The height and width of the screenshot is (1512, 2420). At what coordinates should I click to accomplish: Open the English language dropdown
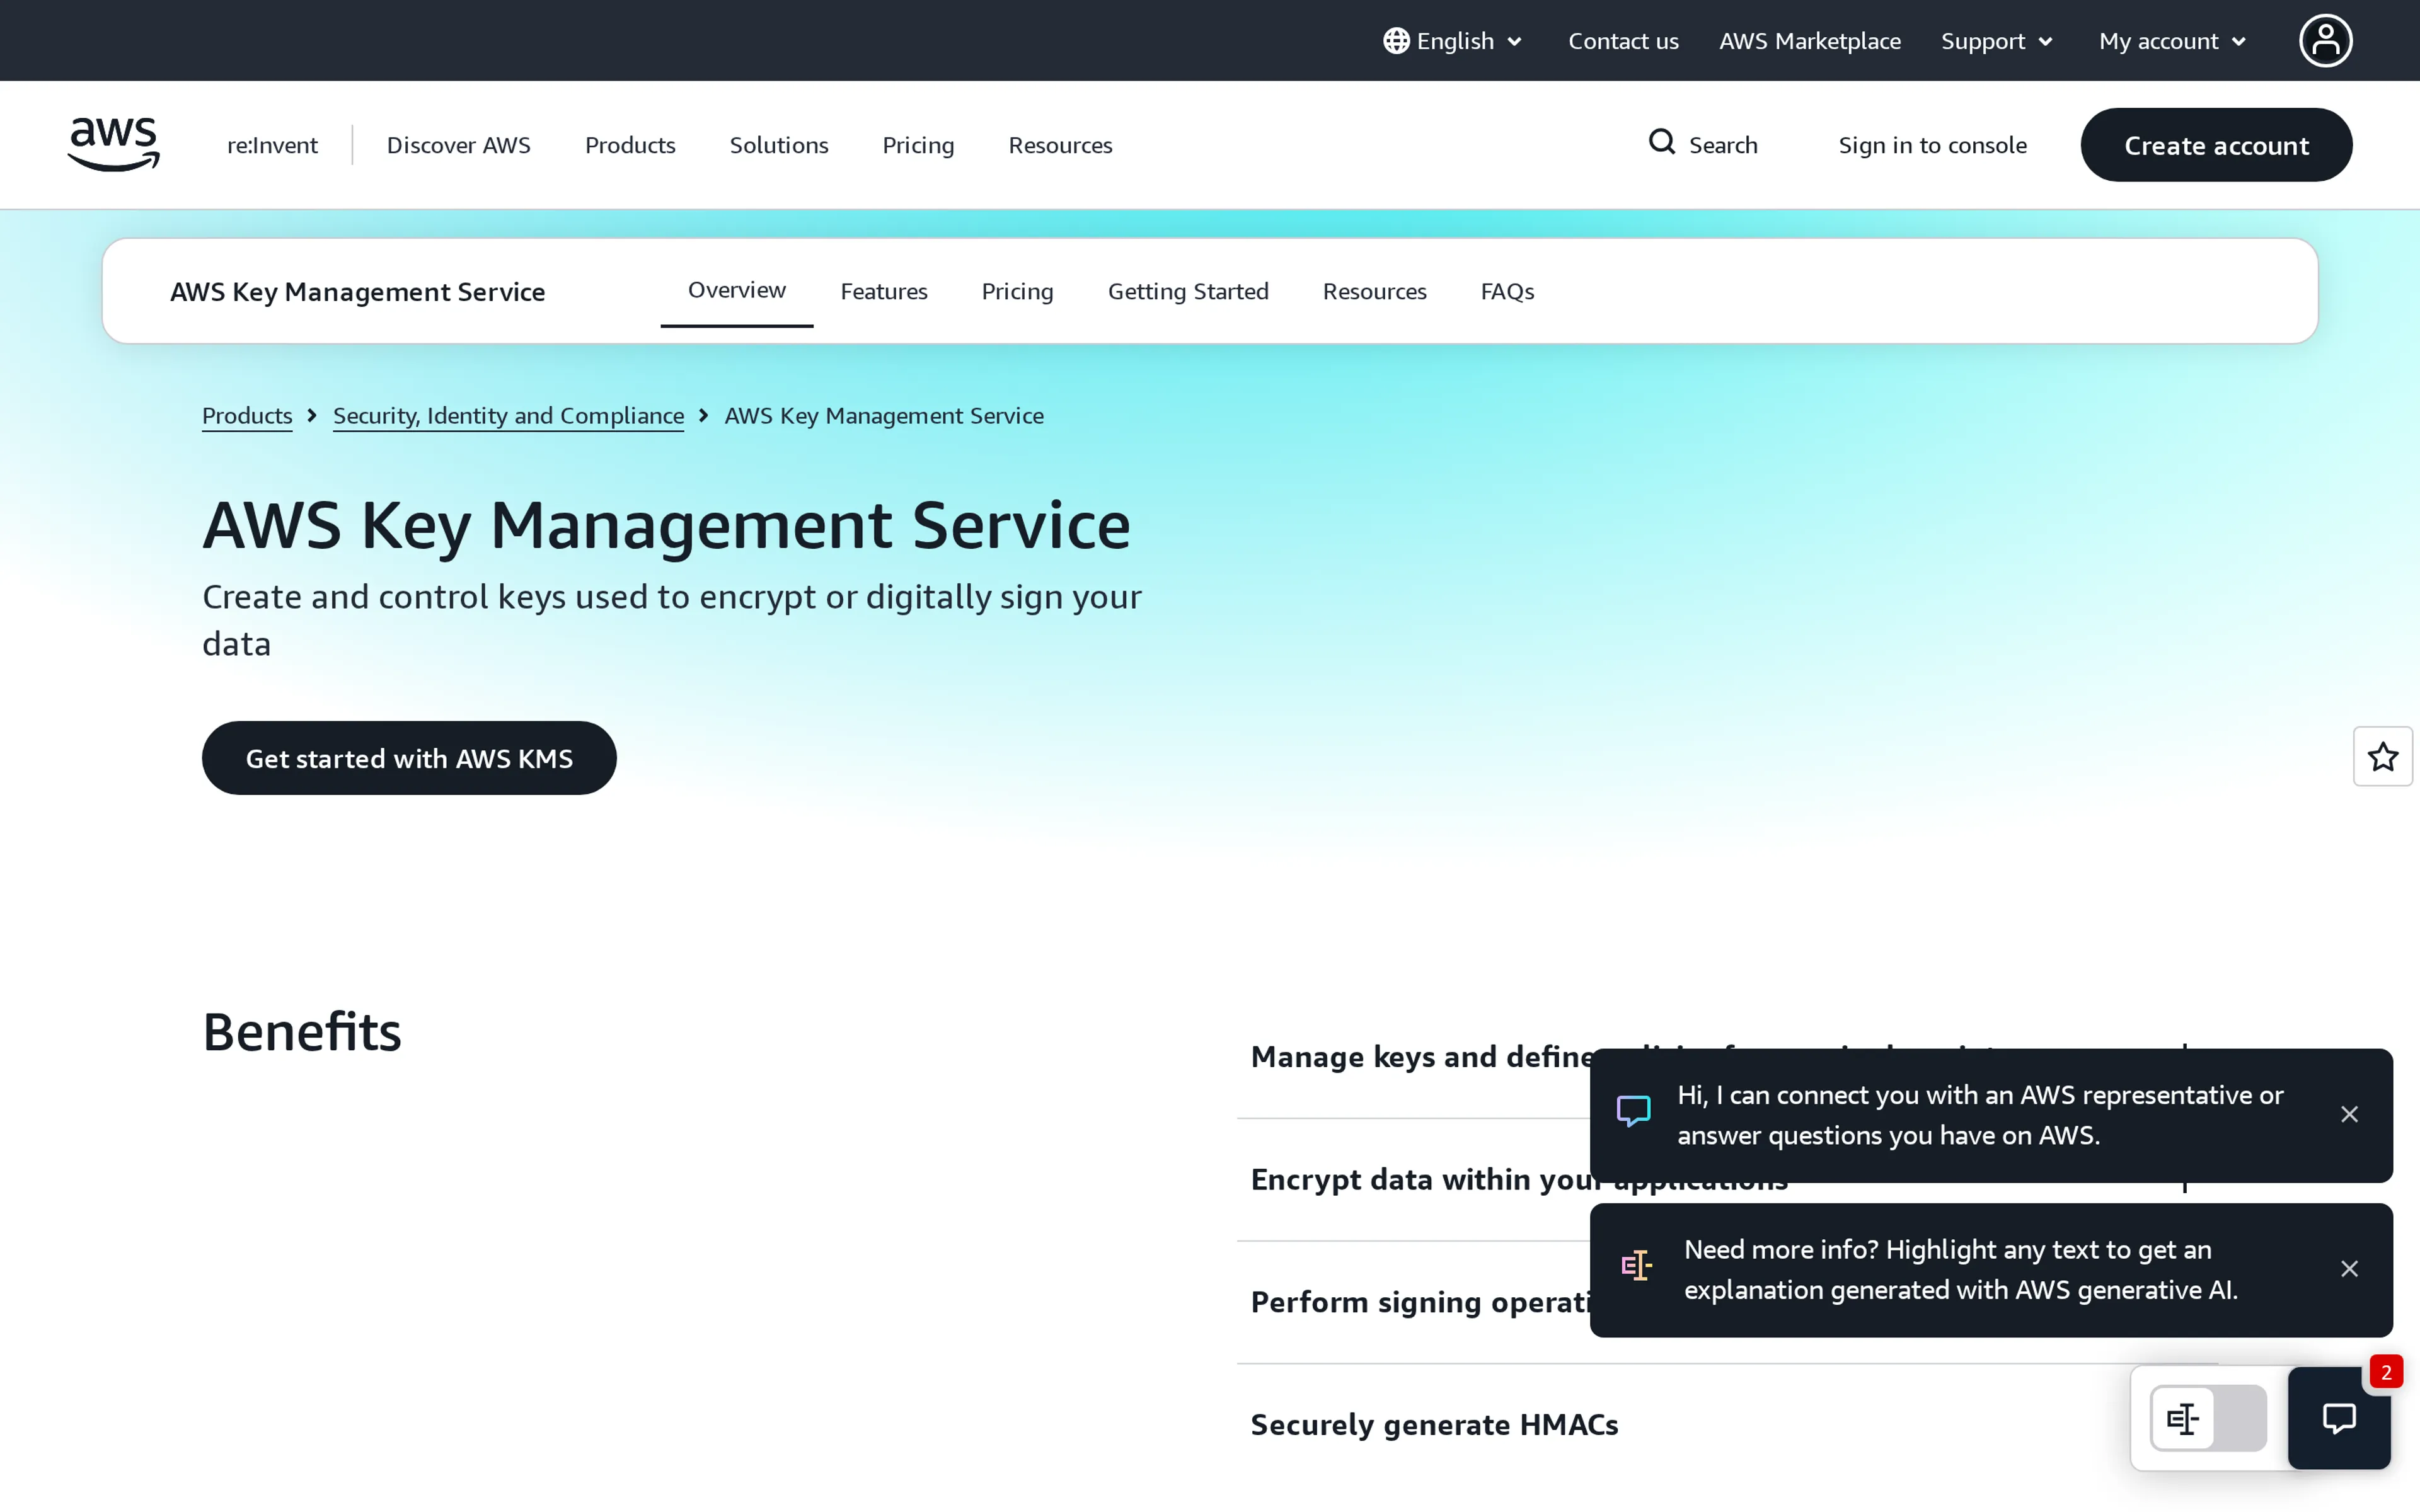point(1453,41)
